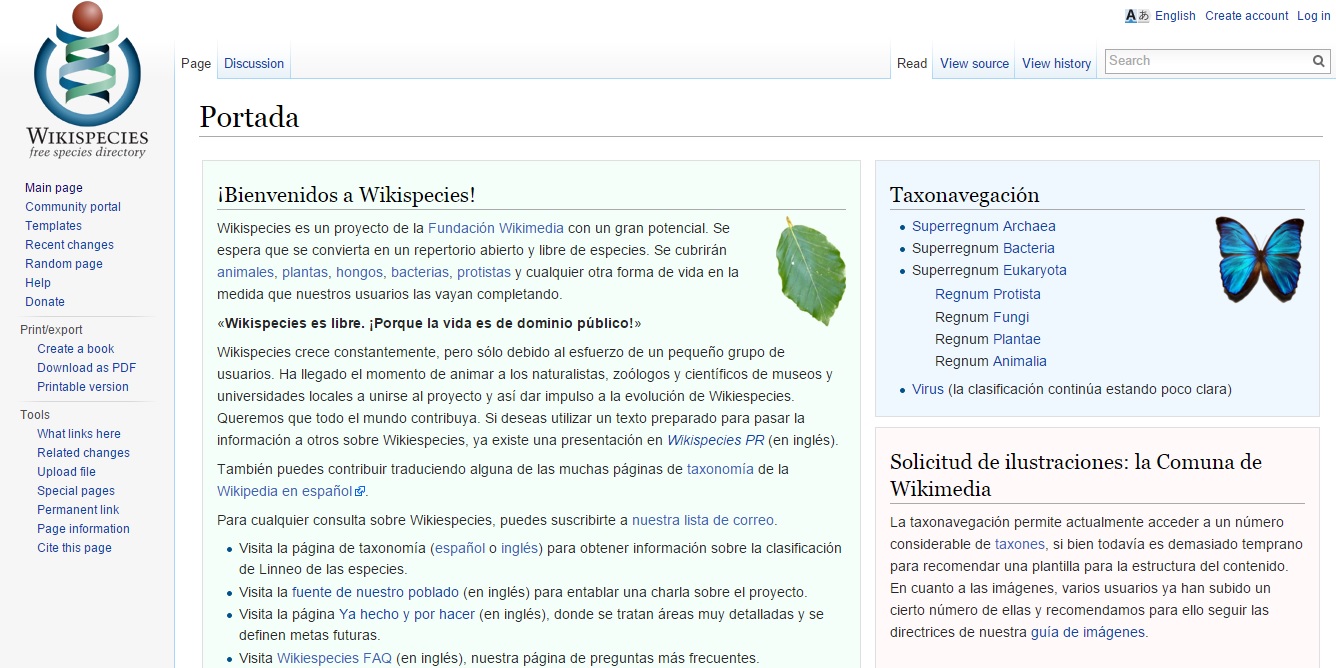
Task: Open Wikiespecies FAQ link
Action: (x=334, y=658)
